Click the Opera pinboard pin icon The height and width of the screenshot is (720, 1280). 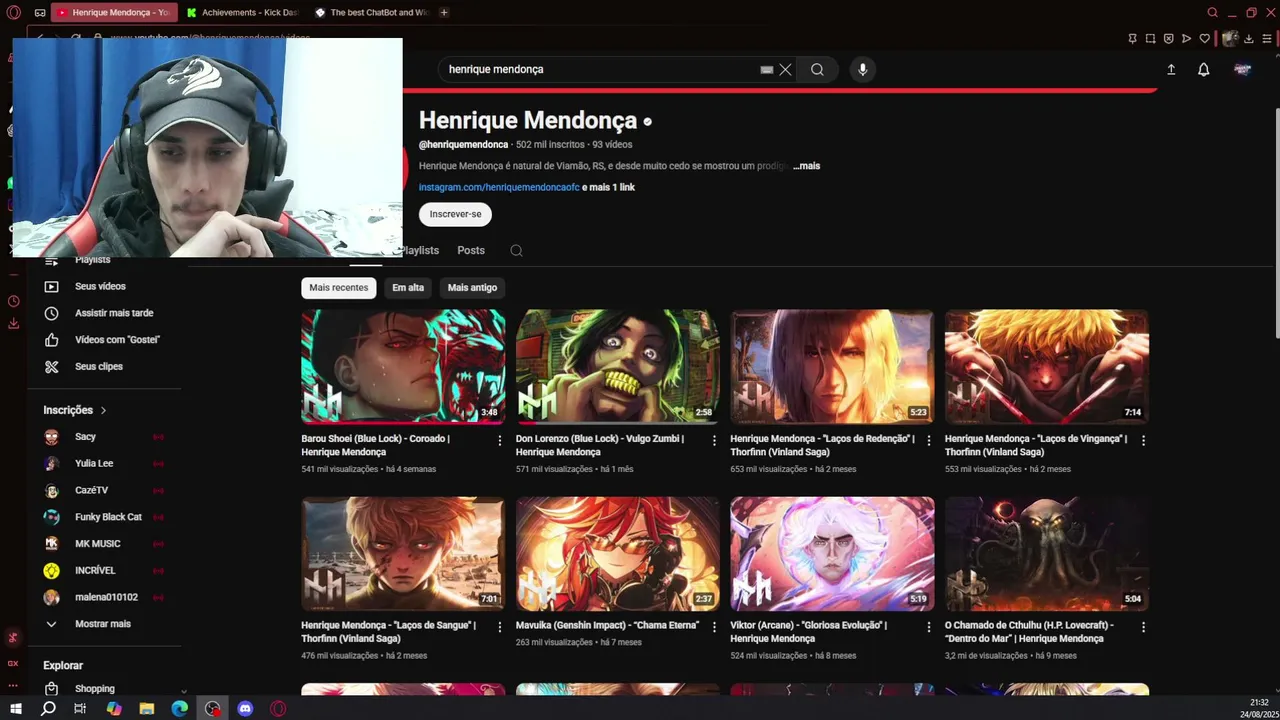(x=1132, y=38)
